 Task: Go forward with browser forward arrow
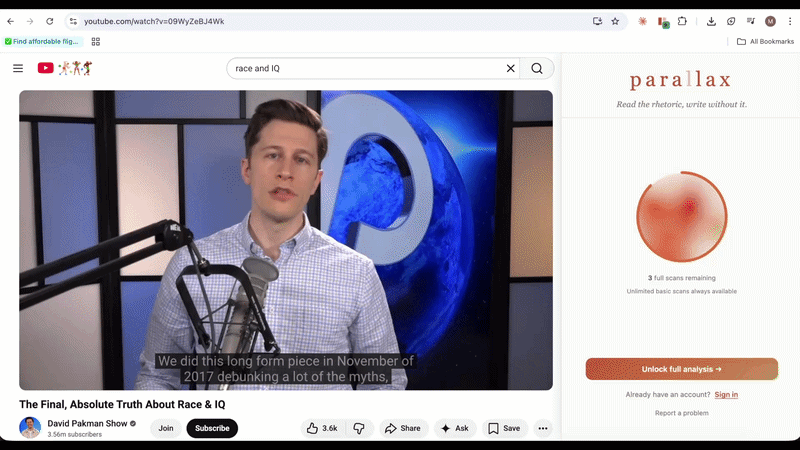click(x=30, y=21)
